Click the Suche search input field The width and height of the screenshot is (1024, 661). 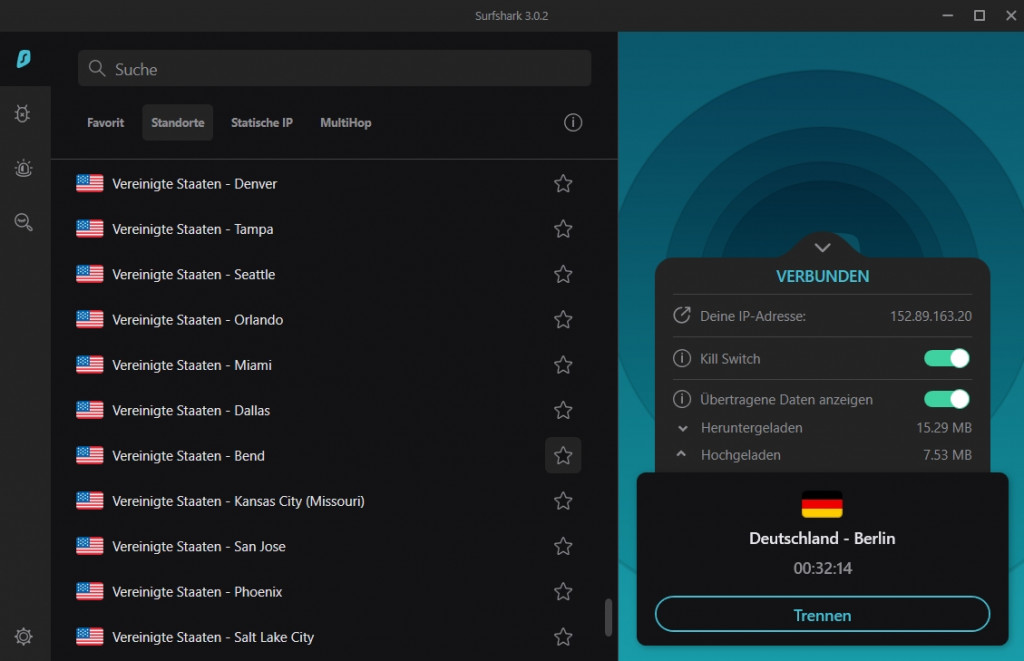click(334, 68)
